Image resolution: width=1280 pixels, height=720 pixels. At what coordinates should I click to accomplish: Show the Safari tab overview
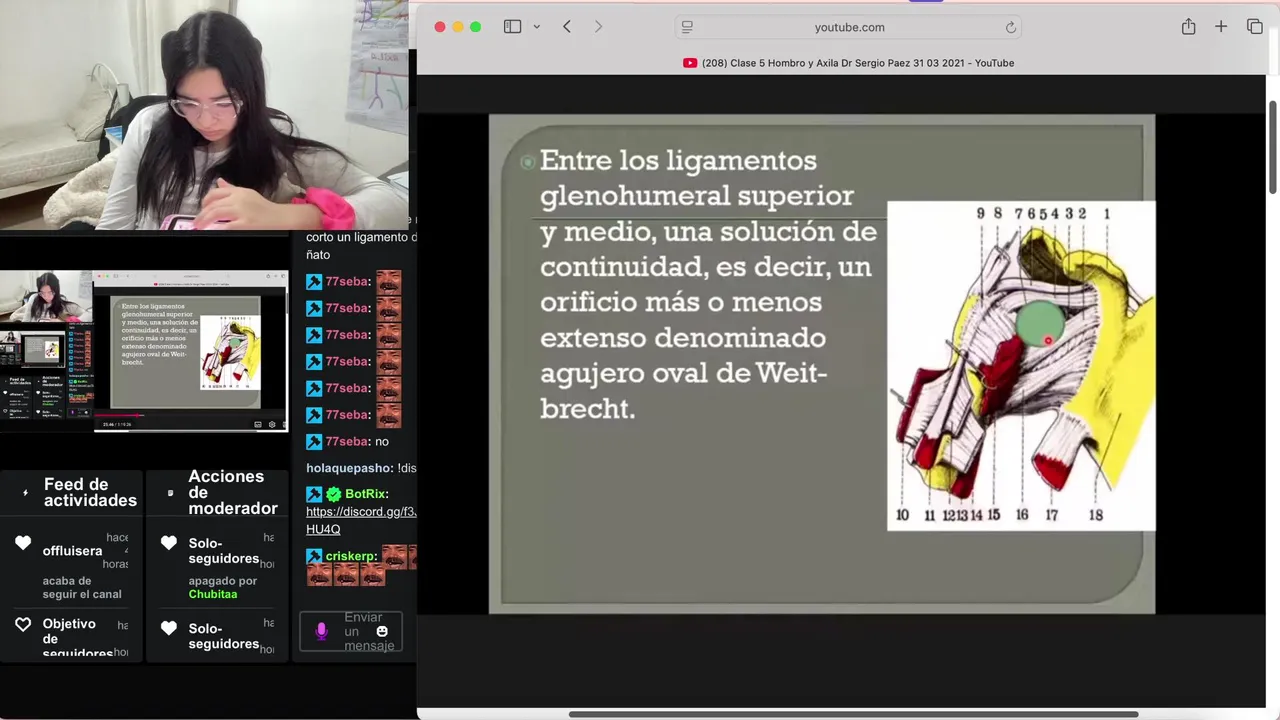(x=1255, y=27)
